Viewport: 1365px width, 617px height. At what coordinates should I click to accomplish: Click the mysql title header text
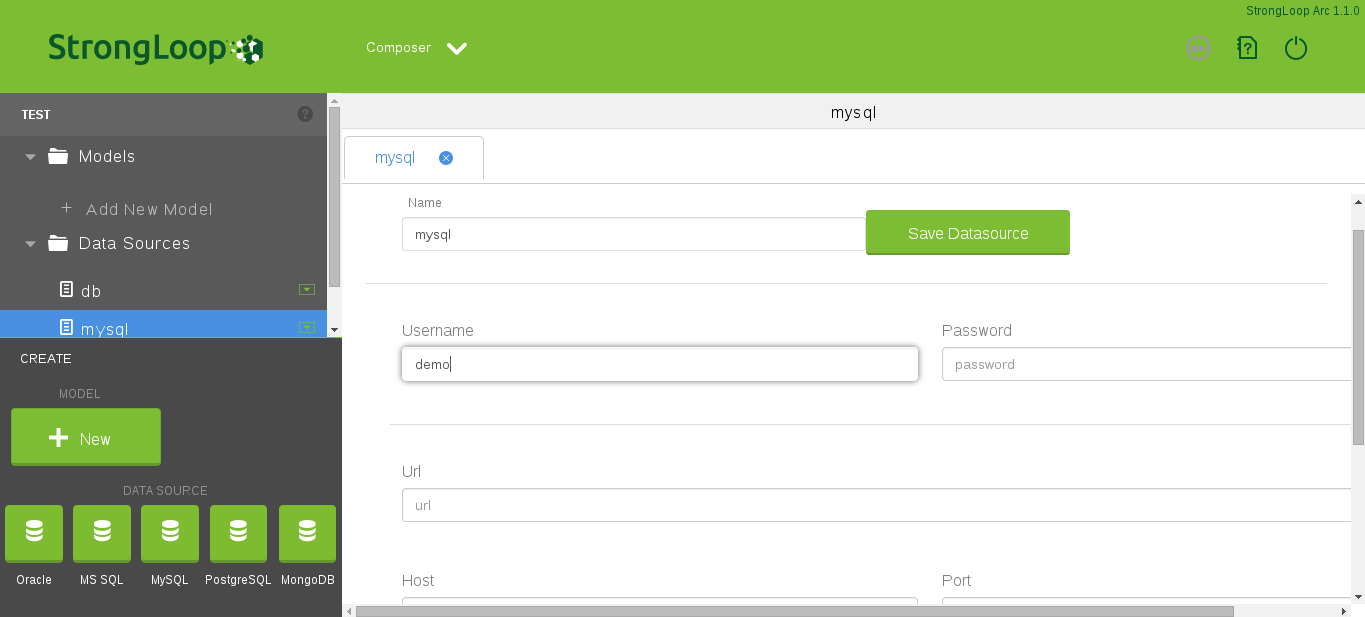coord(853,113)
